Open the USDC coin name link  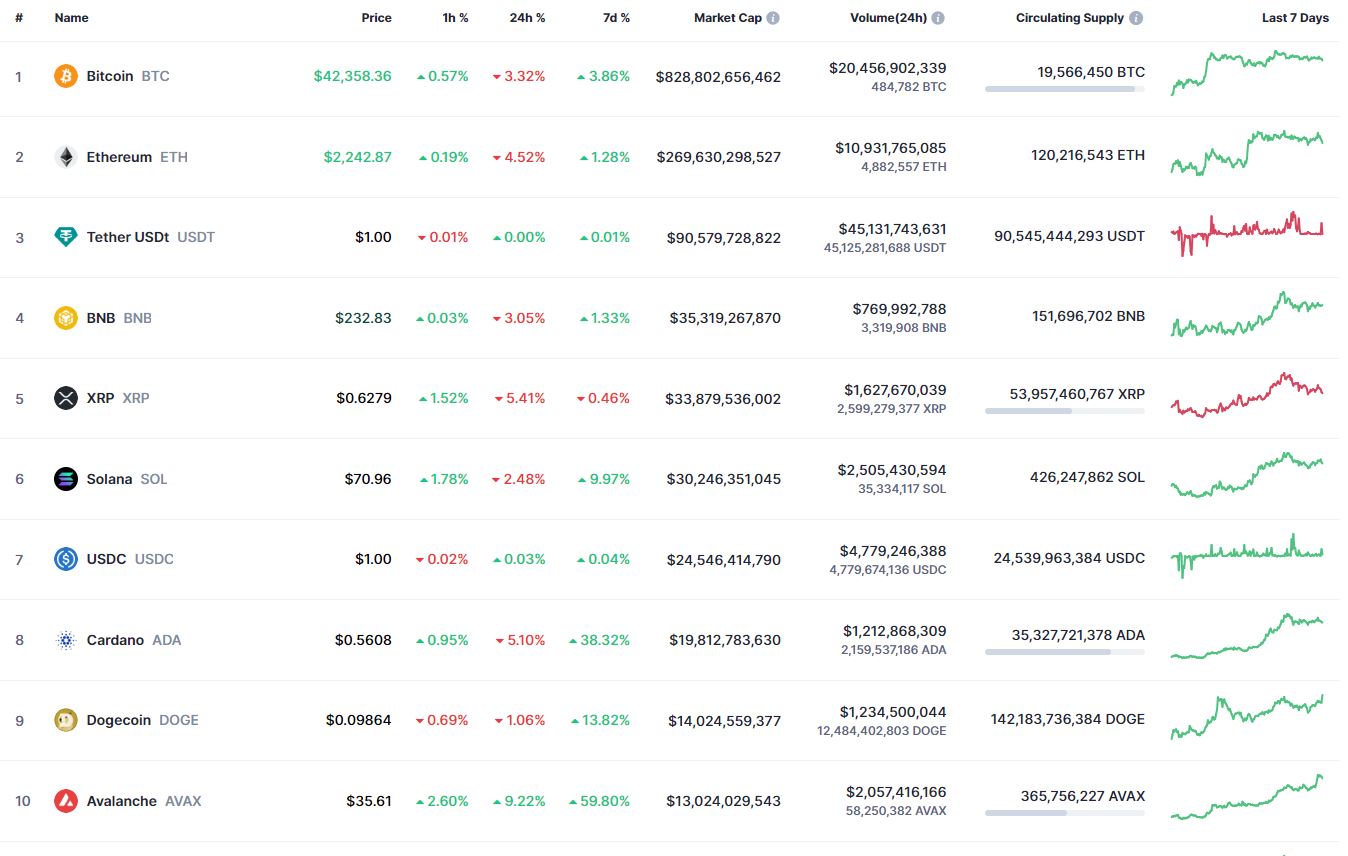click(106, 559)
